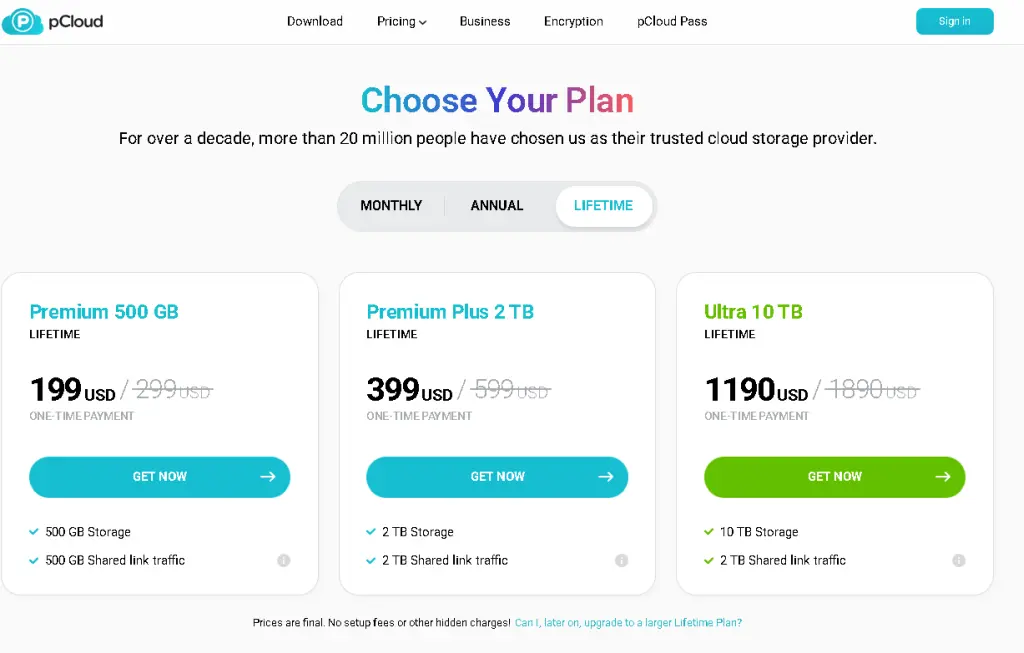Click info icon in Premium Plus 2 TB card
This screenshot has width=1024, height=653.
[621, 561]
